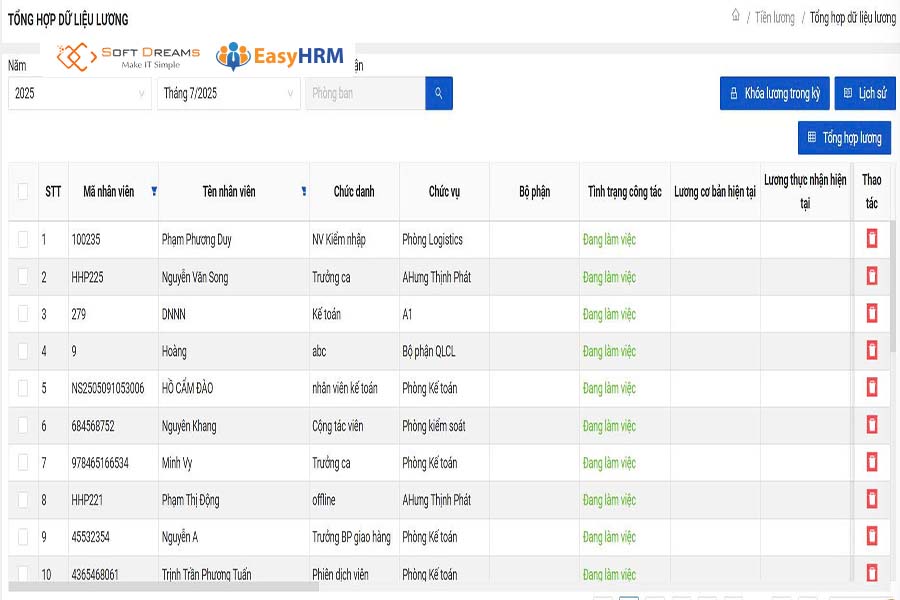
Task: Tick the checkbox for DNNN row
Action: tap(23, 313)
